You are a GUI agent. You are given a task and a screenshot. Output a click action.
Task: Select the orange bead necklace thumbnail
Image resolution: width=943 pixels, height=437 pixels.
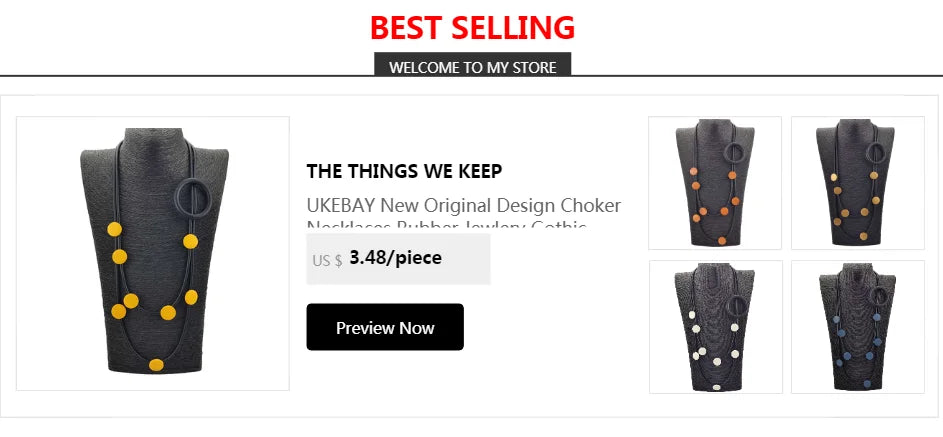tap(715, 183)
